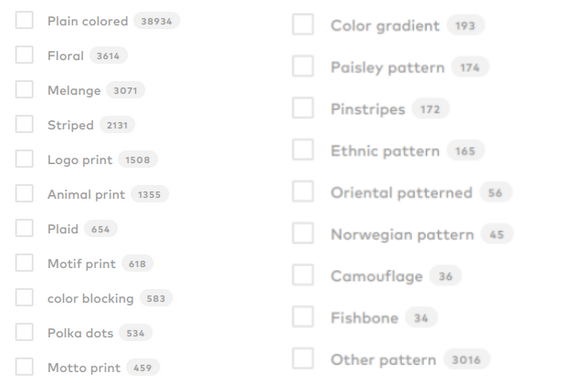Tick the Motto print checkbox
The width and height of the screenshot is (565, 383).
point(24,367)
